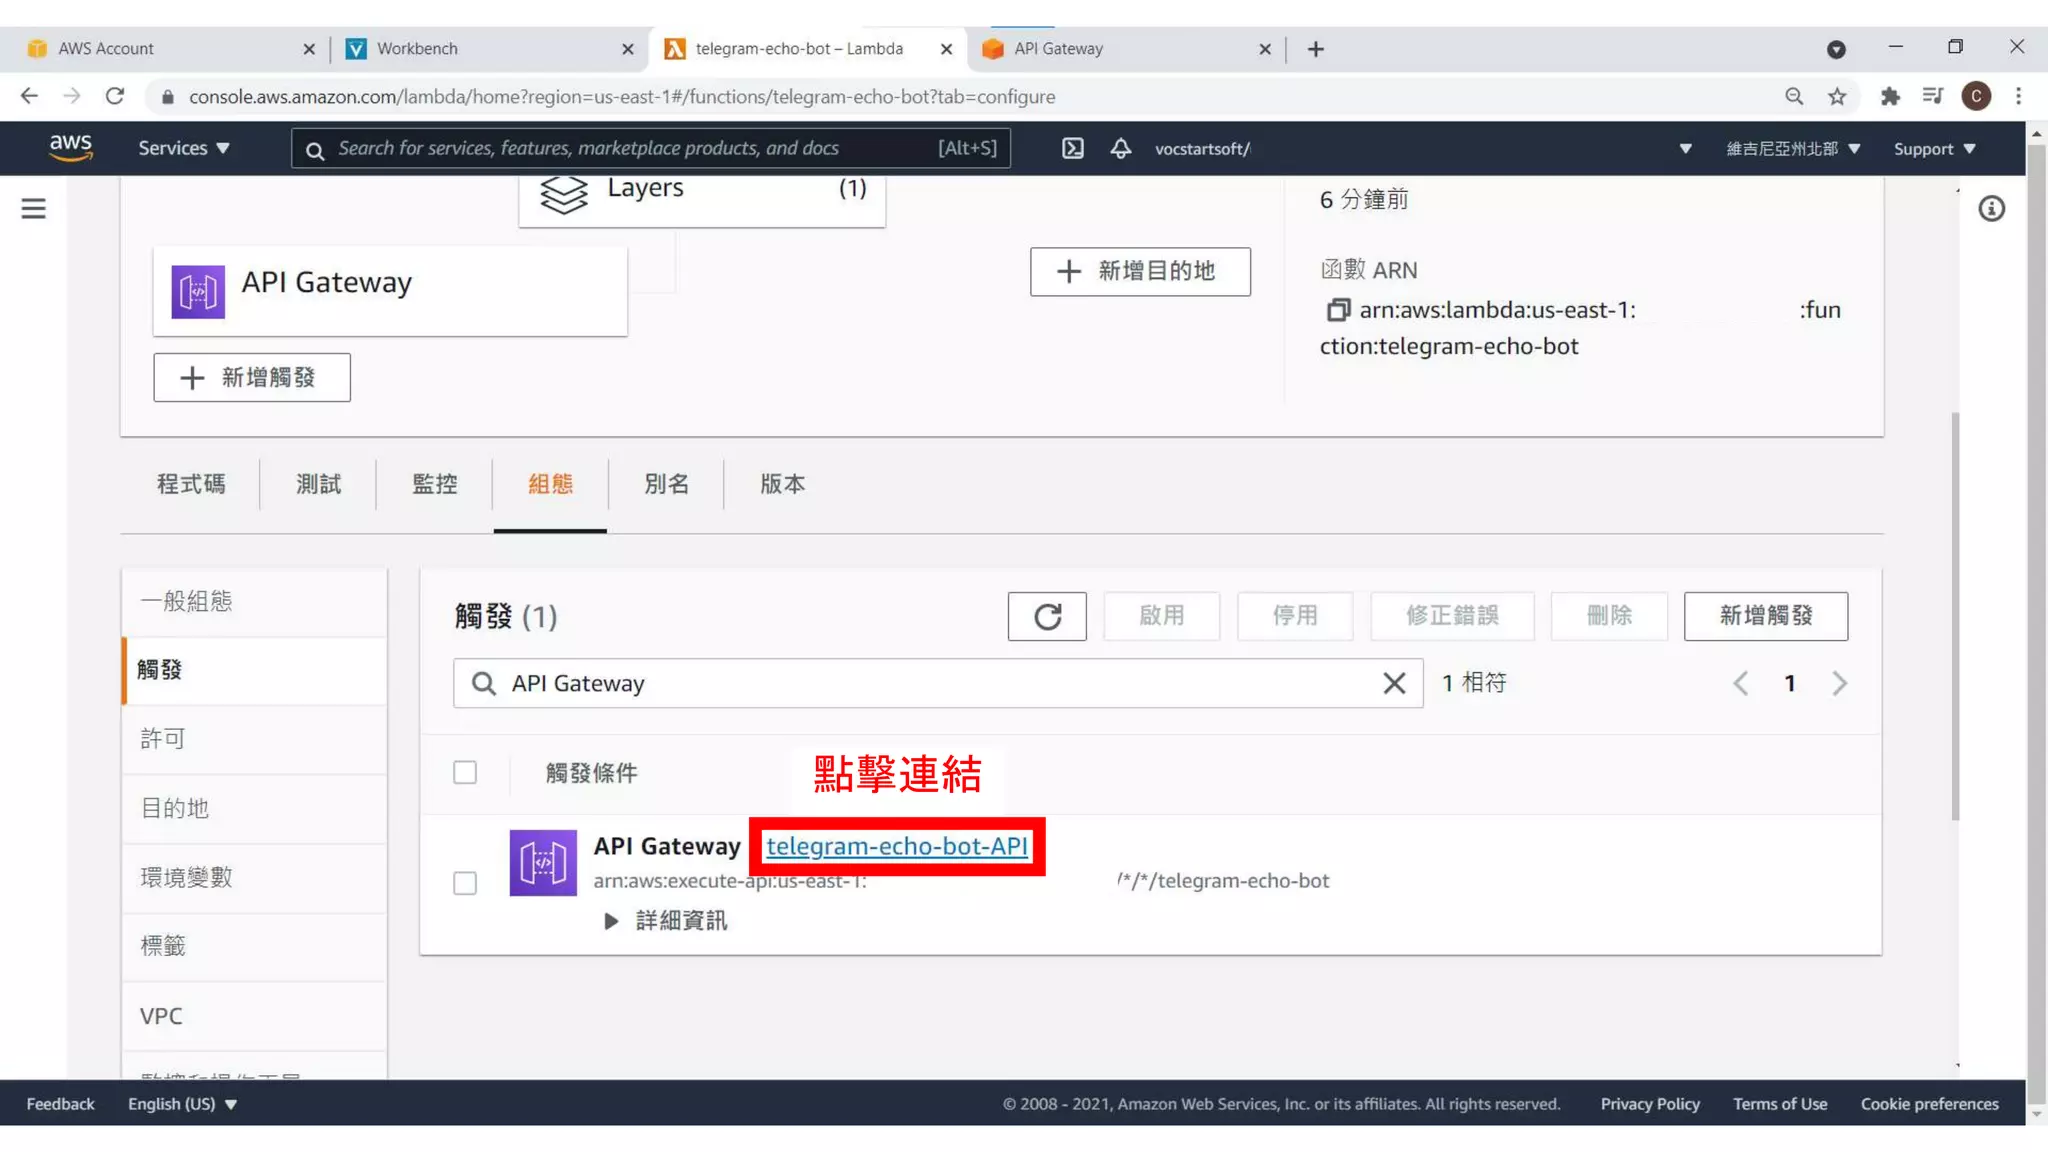Open VPC in sidebar
This screenshot has width=2048, height=1152.
(254, 1016)
